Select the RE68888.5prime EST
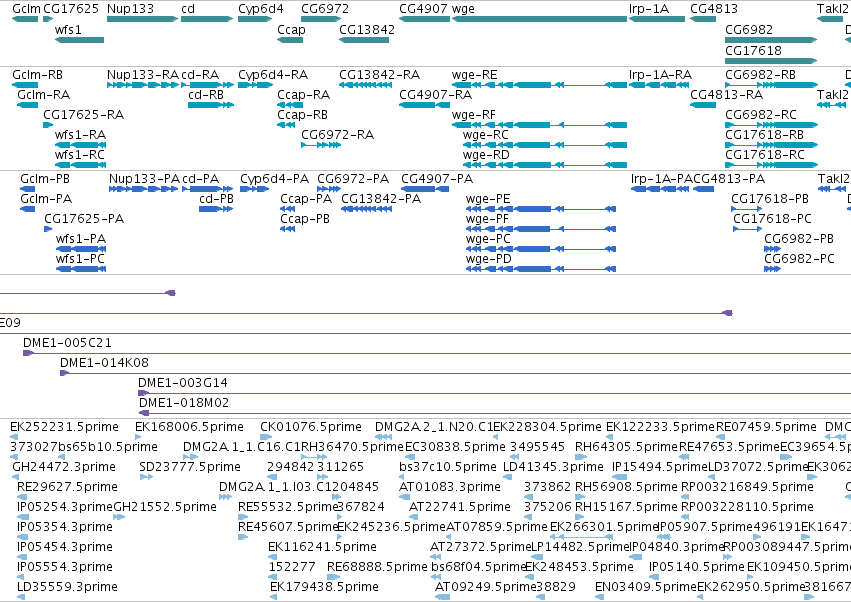This screenshot has width=851, height=602. [333, 577]
